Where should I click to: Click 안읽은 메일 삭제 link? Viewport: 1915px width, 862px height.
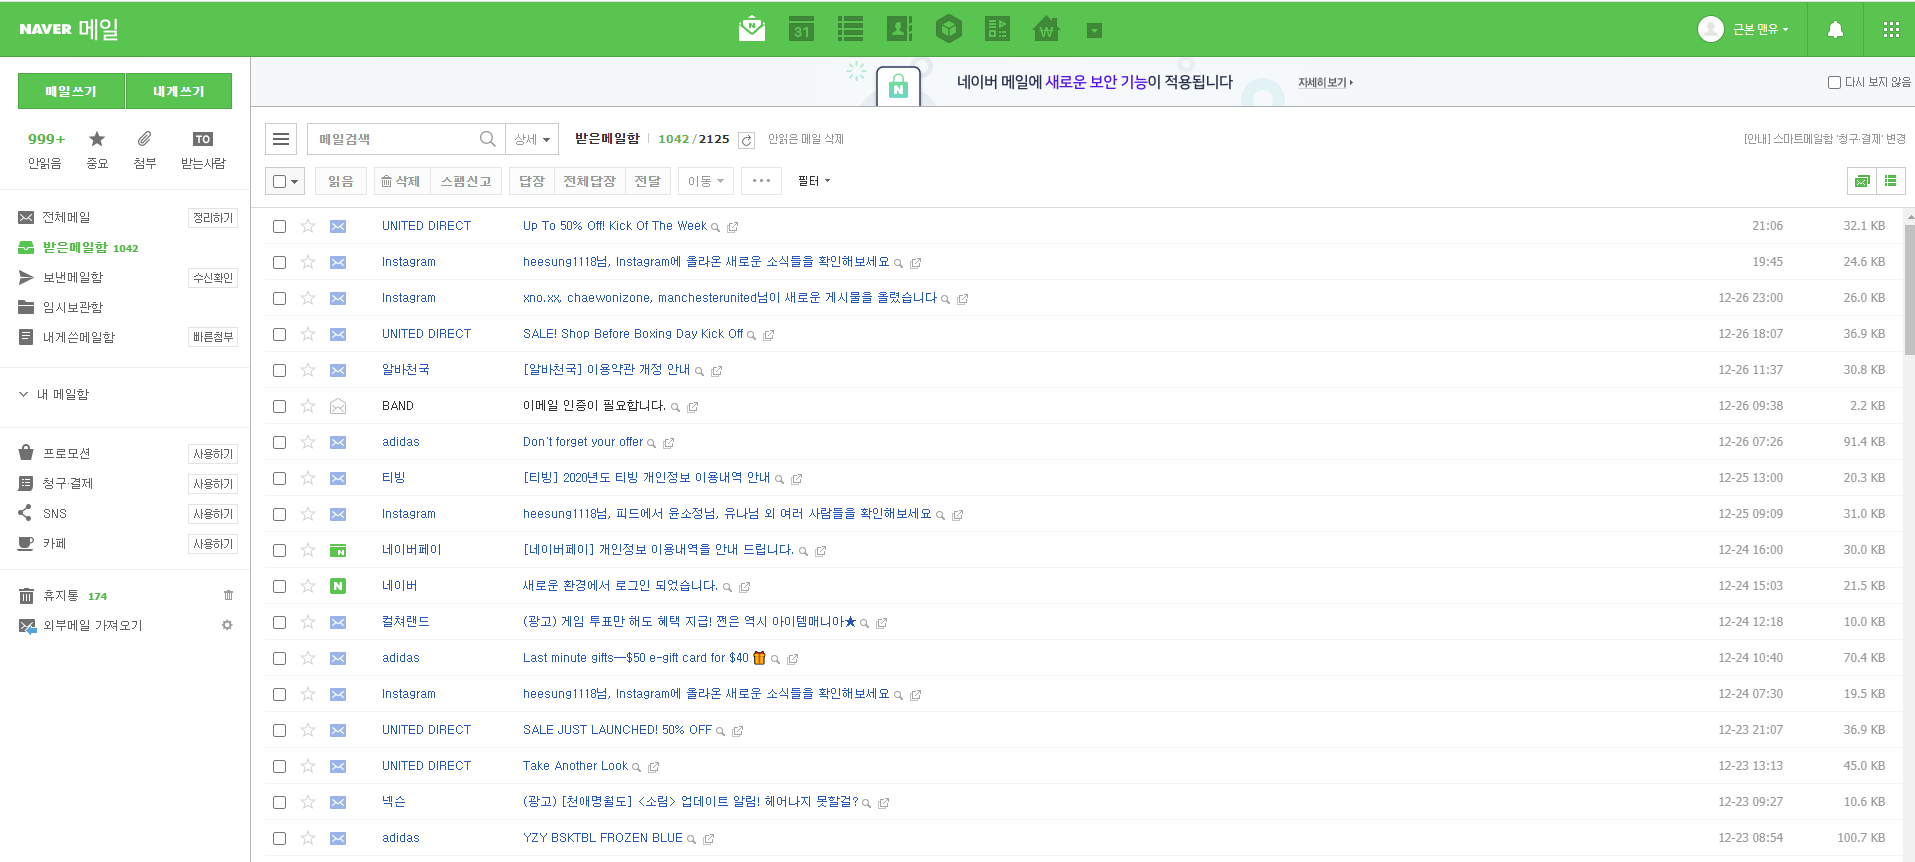point(806,139)
